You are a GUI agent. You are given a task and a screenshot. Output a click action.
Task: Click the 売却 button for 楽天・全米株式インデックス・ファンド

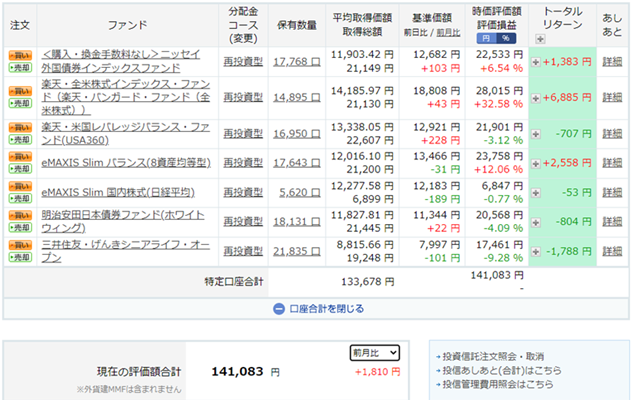tap(18, 104)
